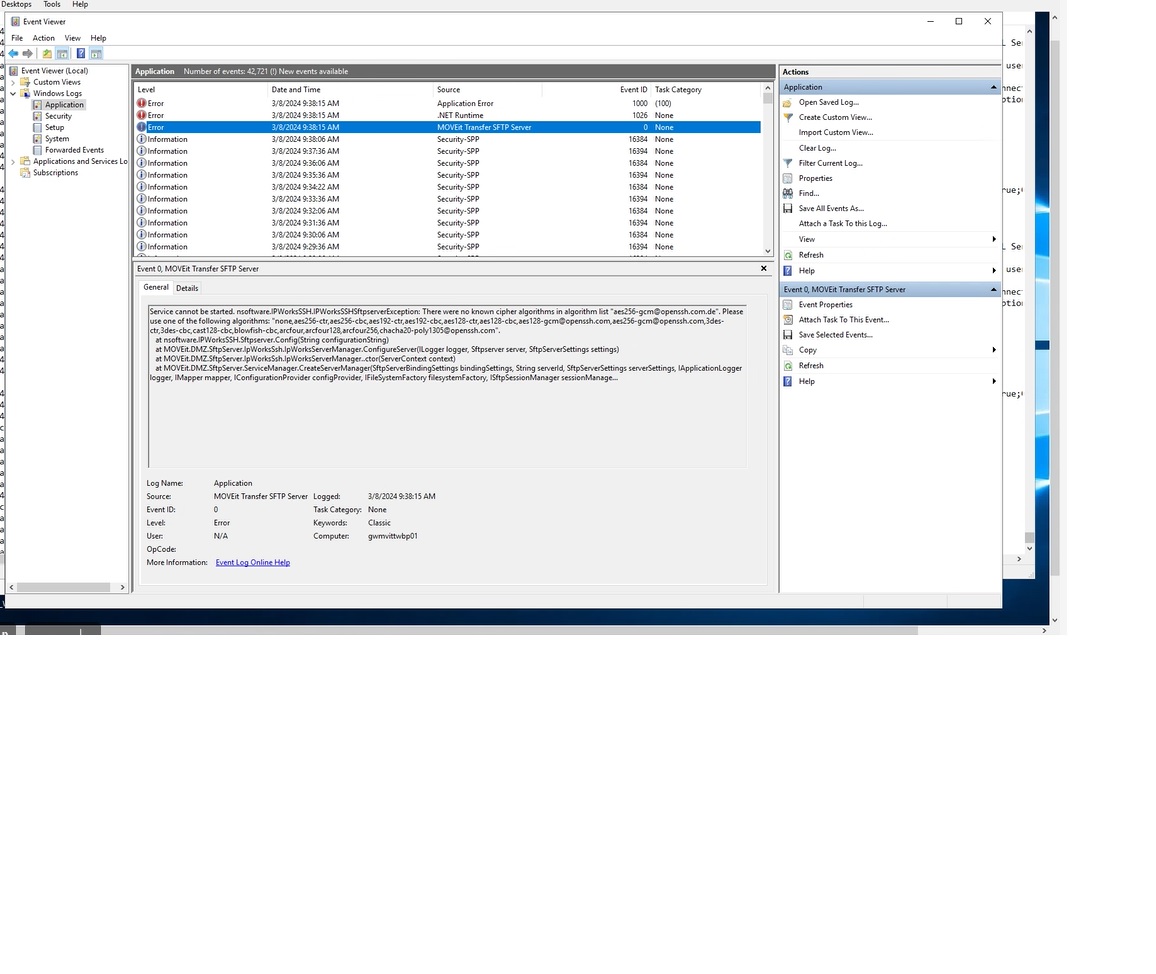Collapse the Windows Logs tree node
The height and width of the screenshot is (974, 1156).
[x=14, y=93]
